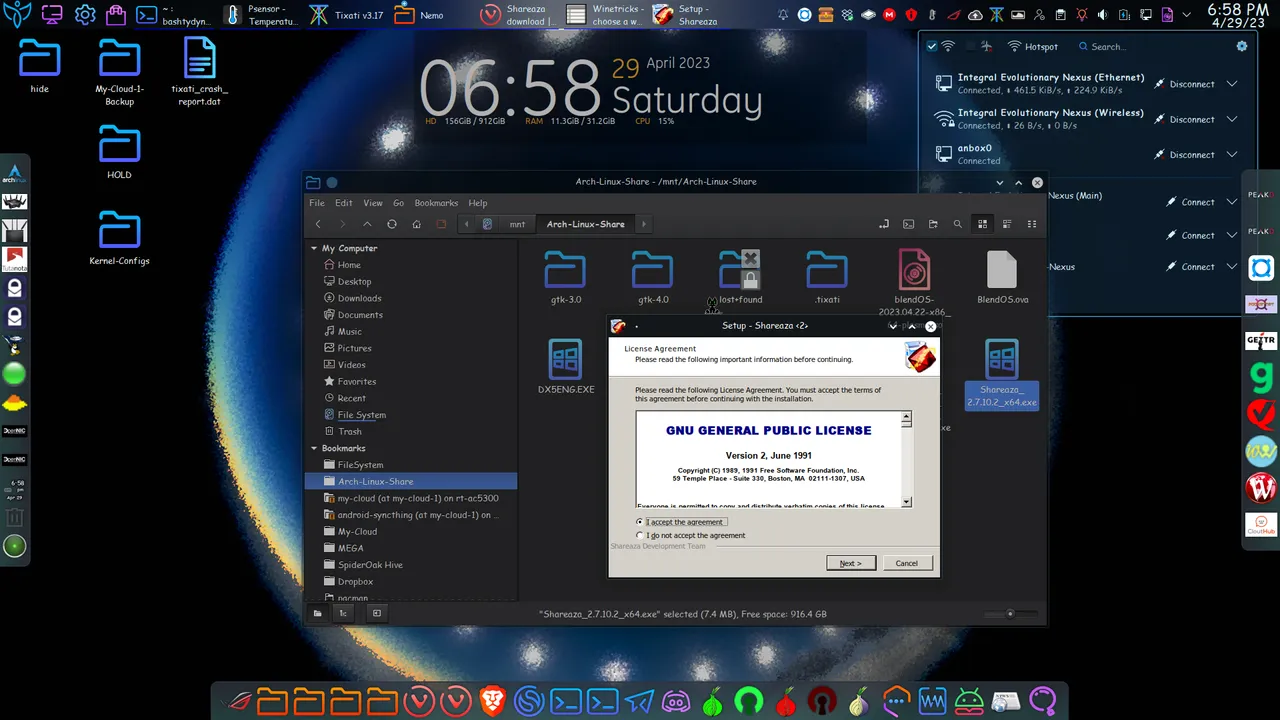Disconnect the Wireless connection

click(x=1185, y=119)
